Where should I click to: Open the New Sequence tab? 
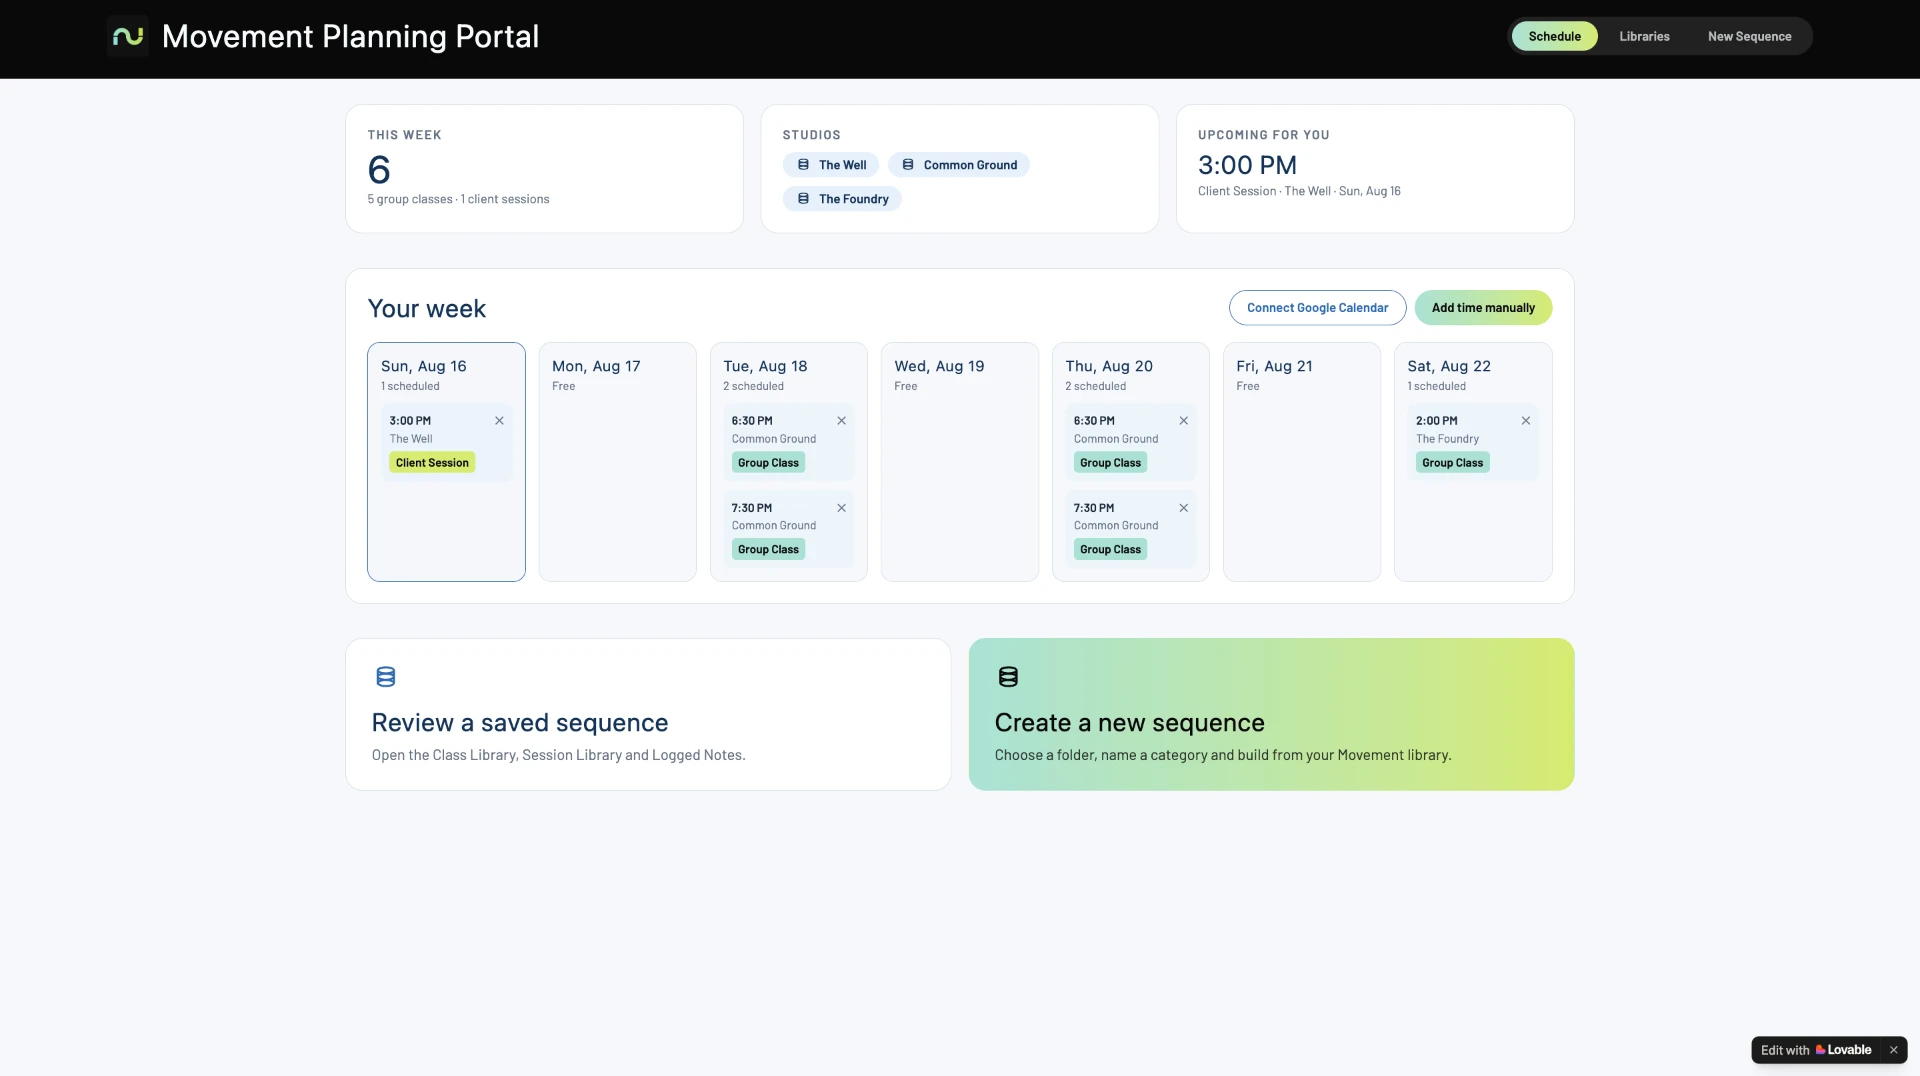1749,36
